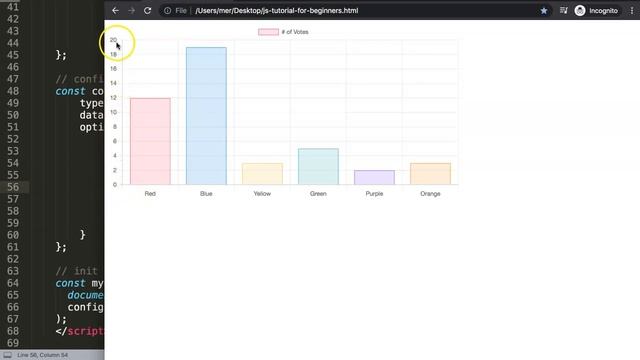Click the '# of Votes' legend label
Image resolution: width=640 pixels, height=360 pixels.
coord(295,32)
